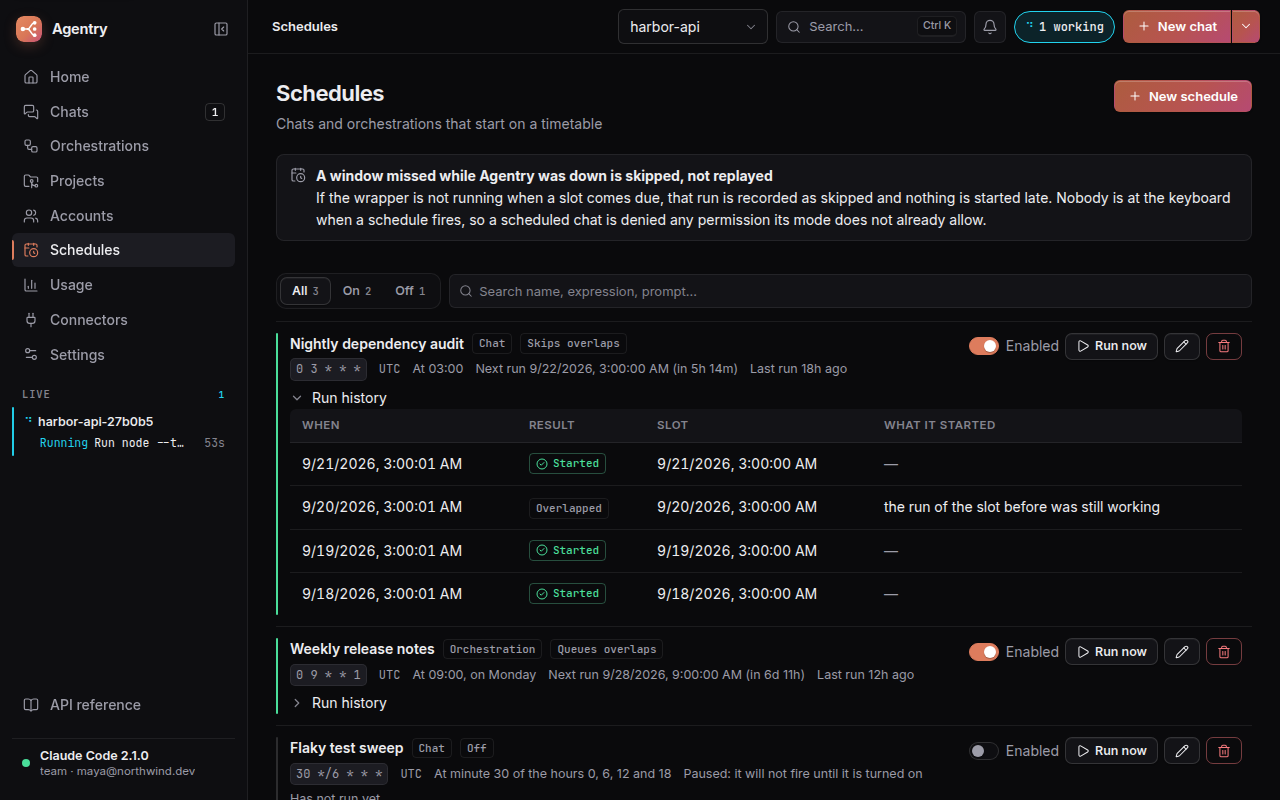1280x800 pixels.
Task: Click the search magnifier in the top bar
Action: [795, 27]
